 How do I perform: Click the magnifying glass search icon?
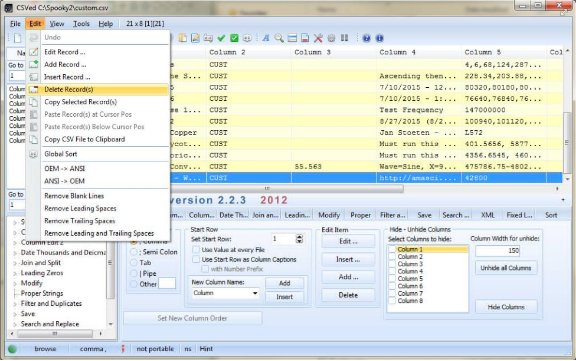click(279, 38)
